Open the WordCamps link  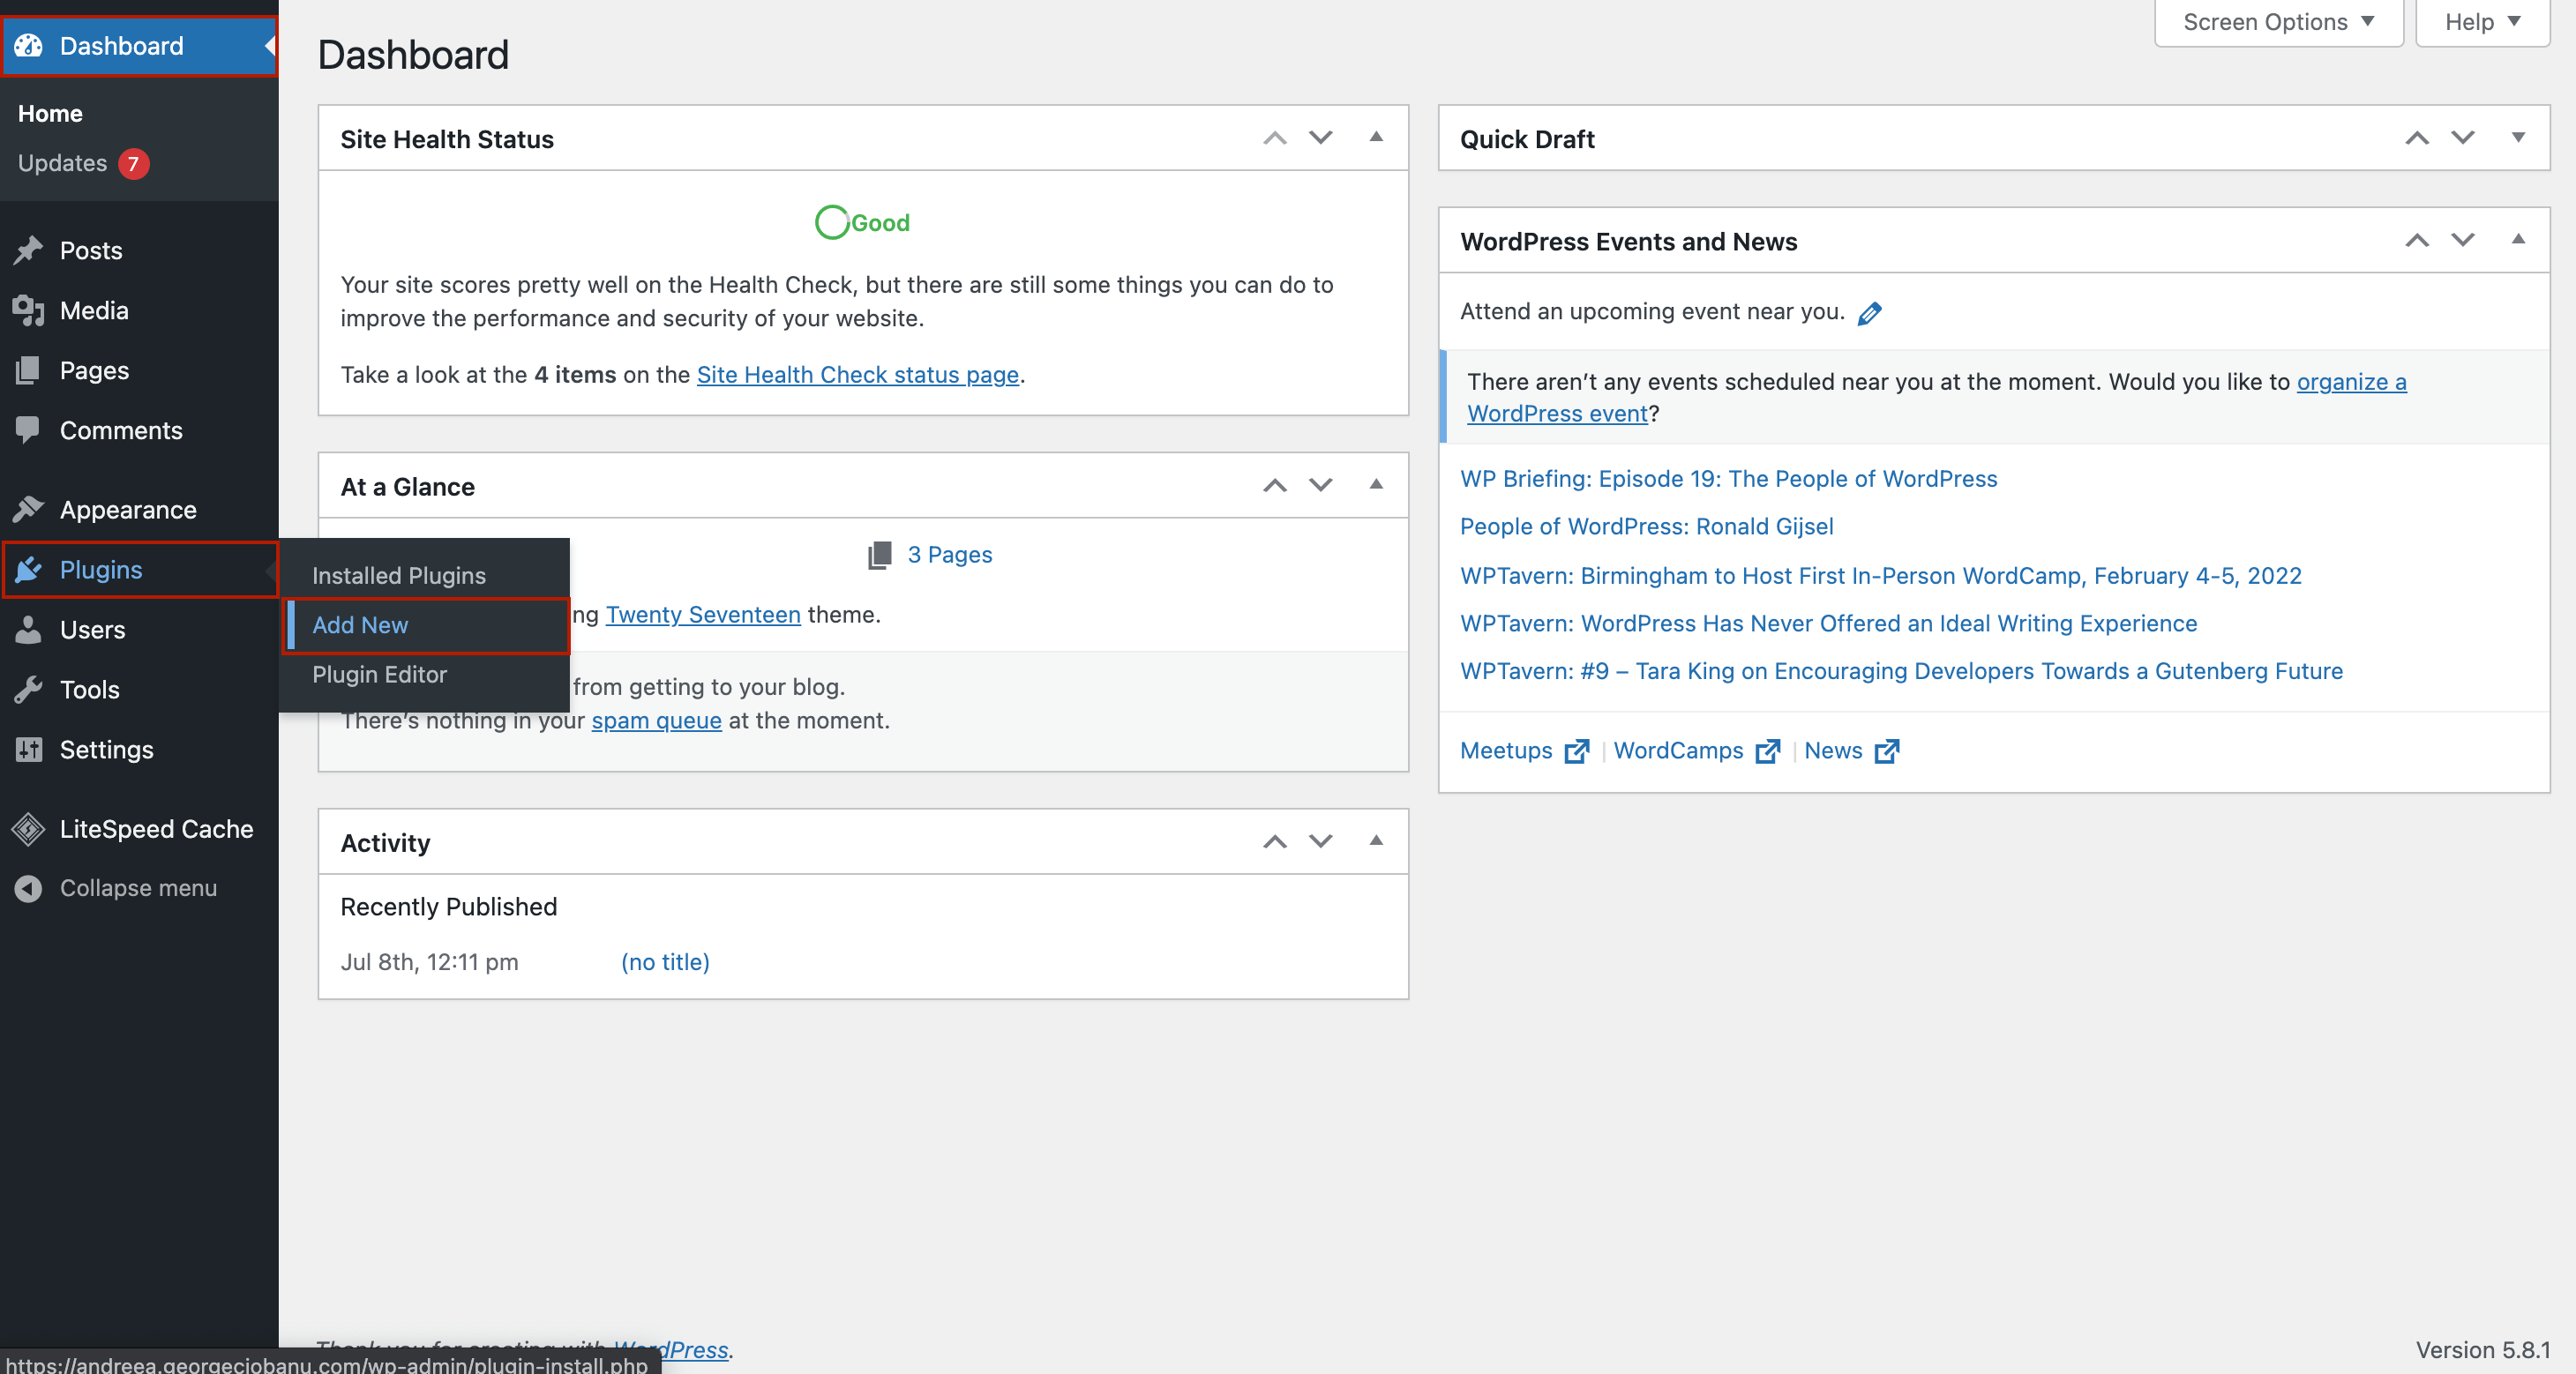point(1678,751)
